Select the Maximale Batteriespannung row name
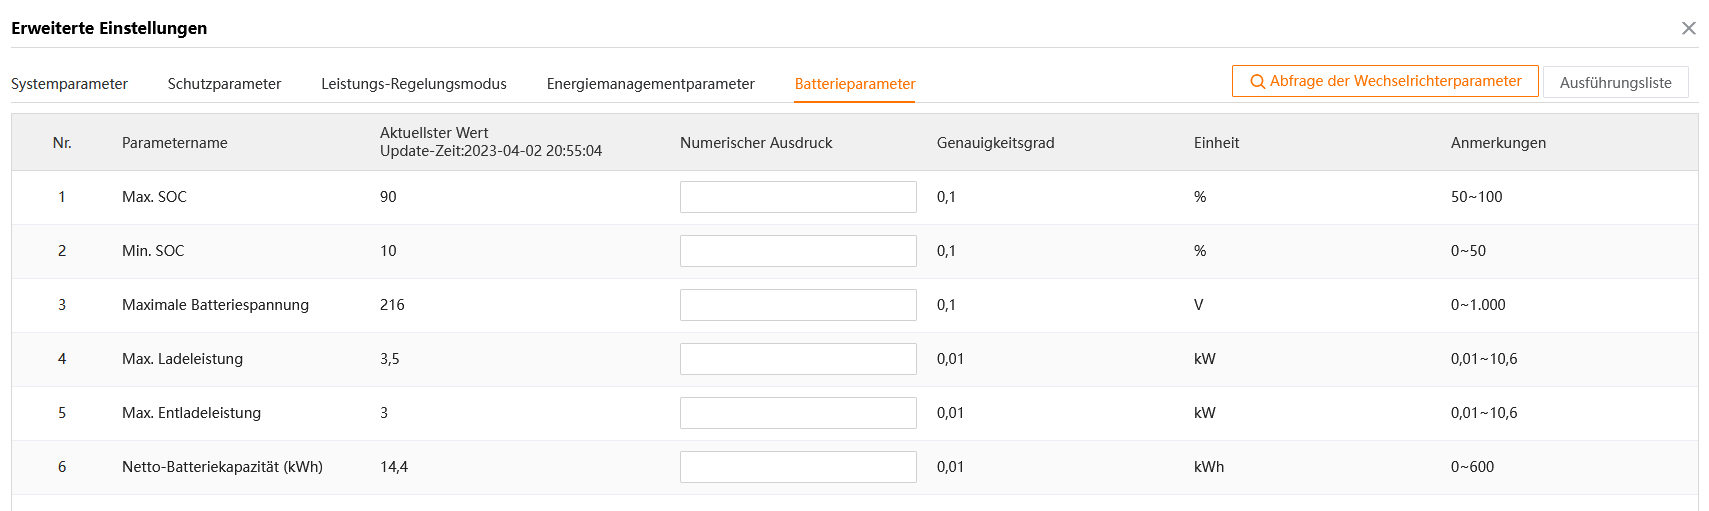The image size is (1709, 511). [x=215, y=305]
